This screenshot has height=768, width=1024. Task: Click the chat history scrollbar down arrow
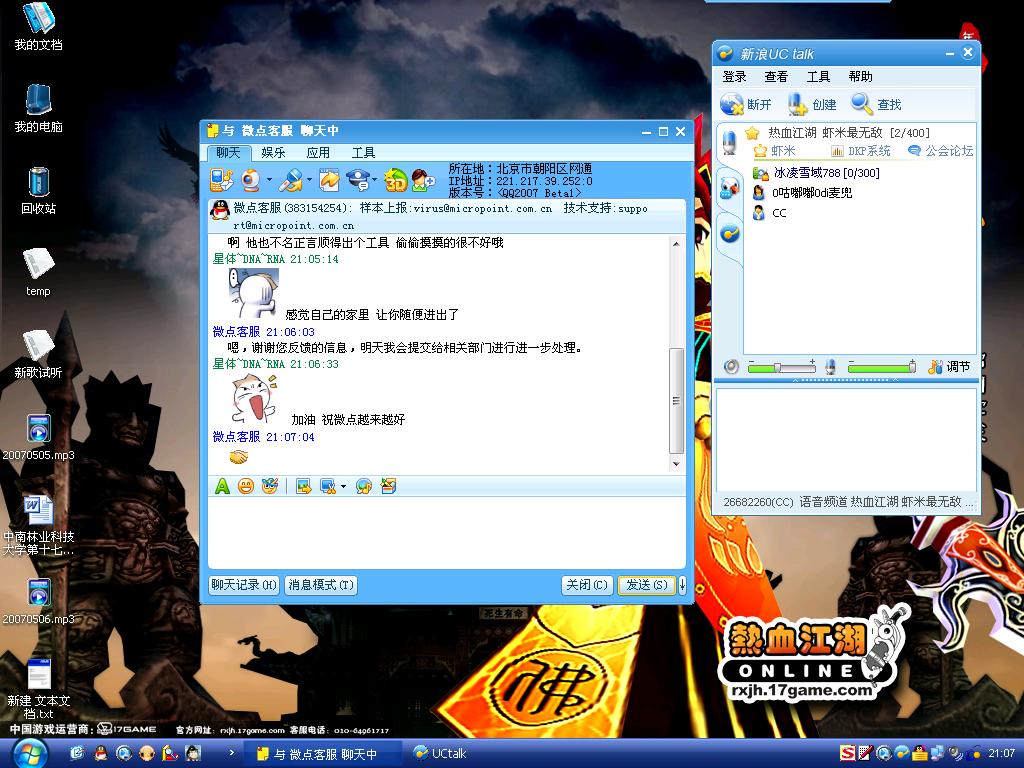[676, 464]
